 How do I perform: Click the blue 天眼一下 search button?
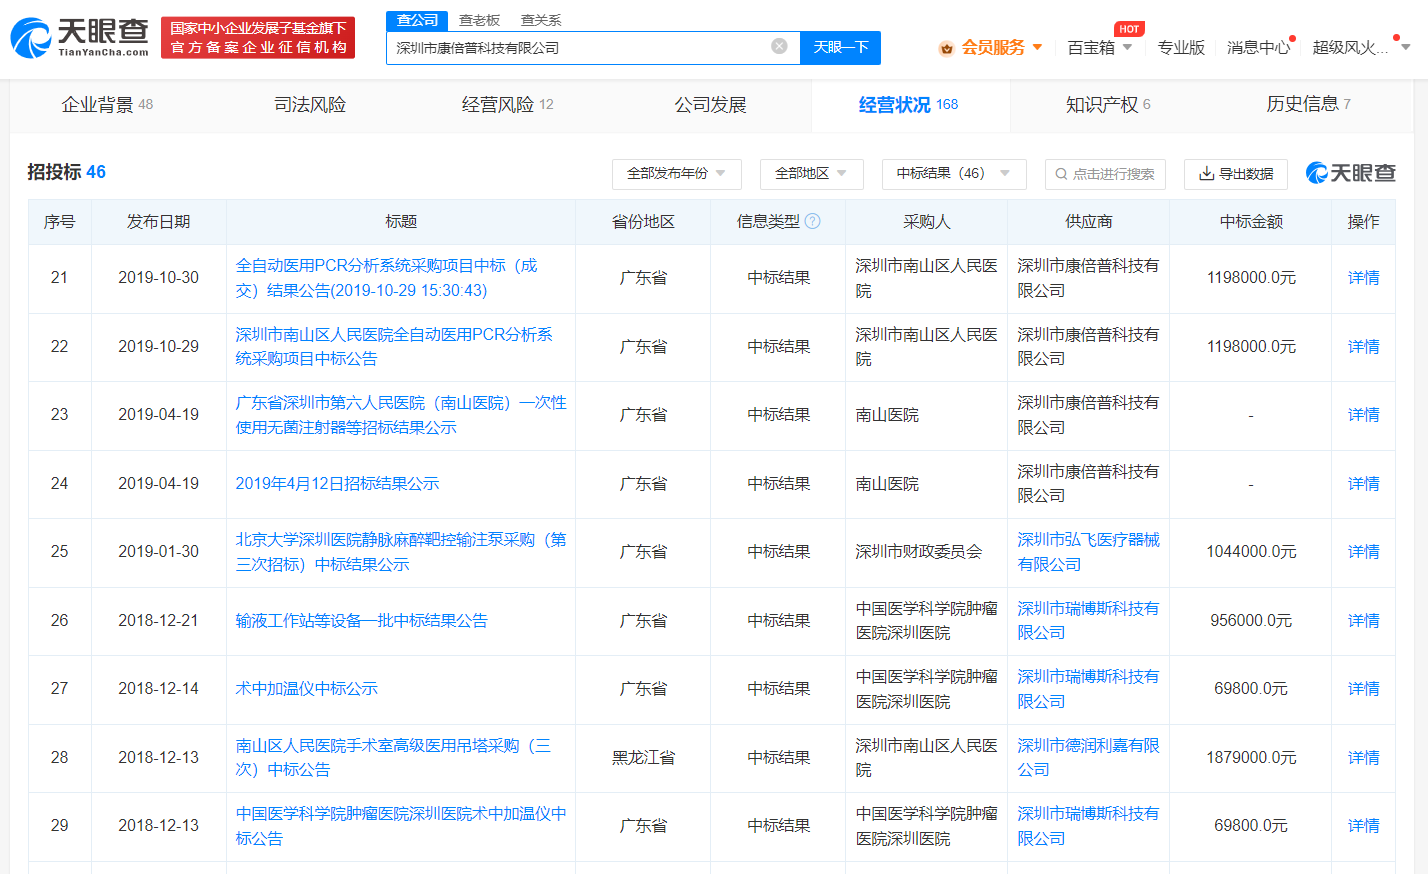click(840, 46)
